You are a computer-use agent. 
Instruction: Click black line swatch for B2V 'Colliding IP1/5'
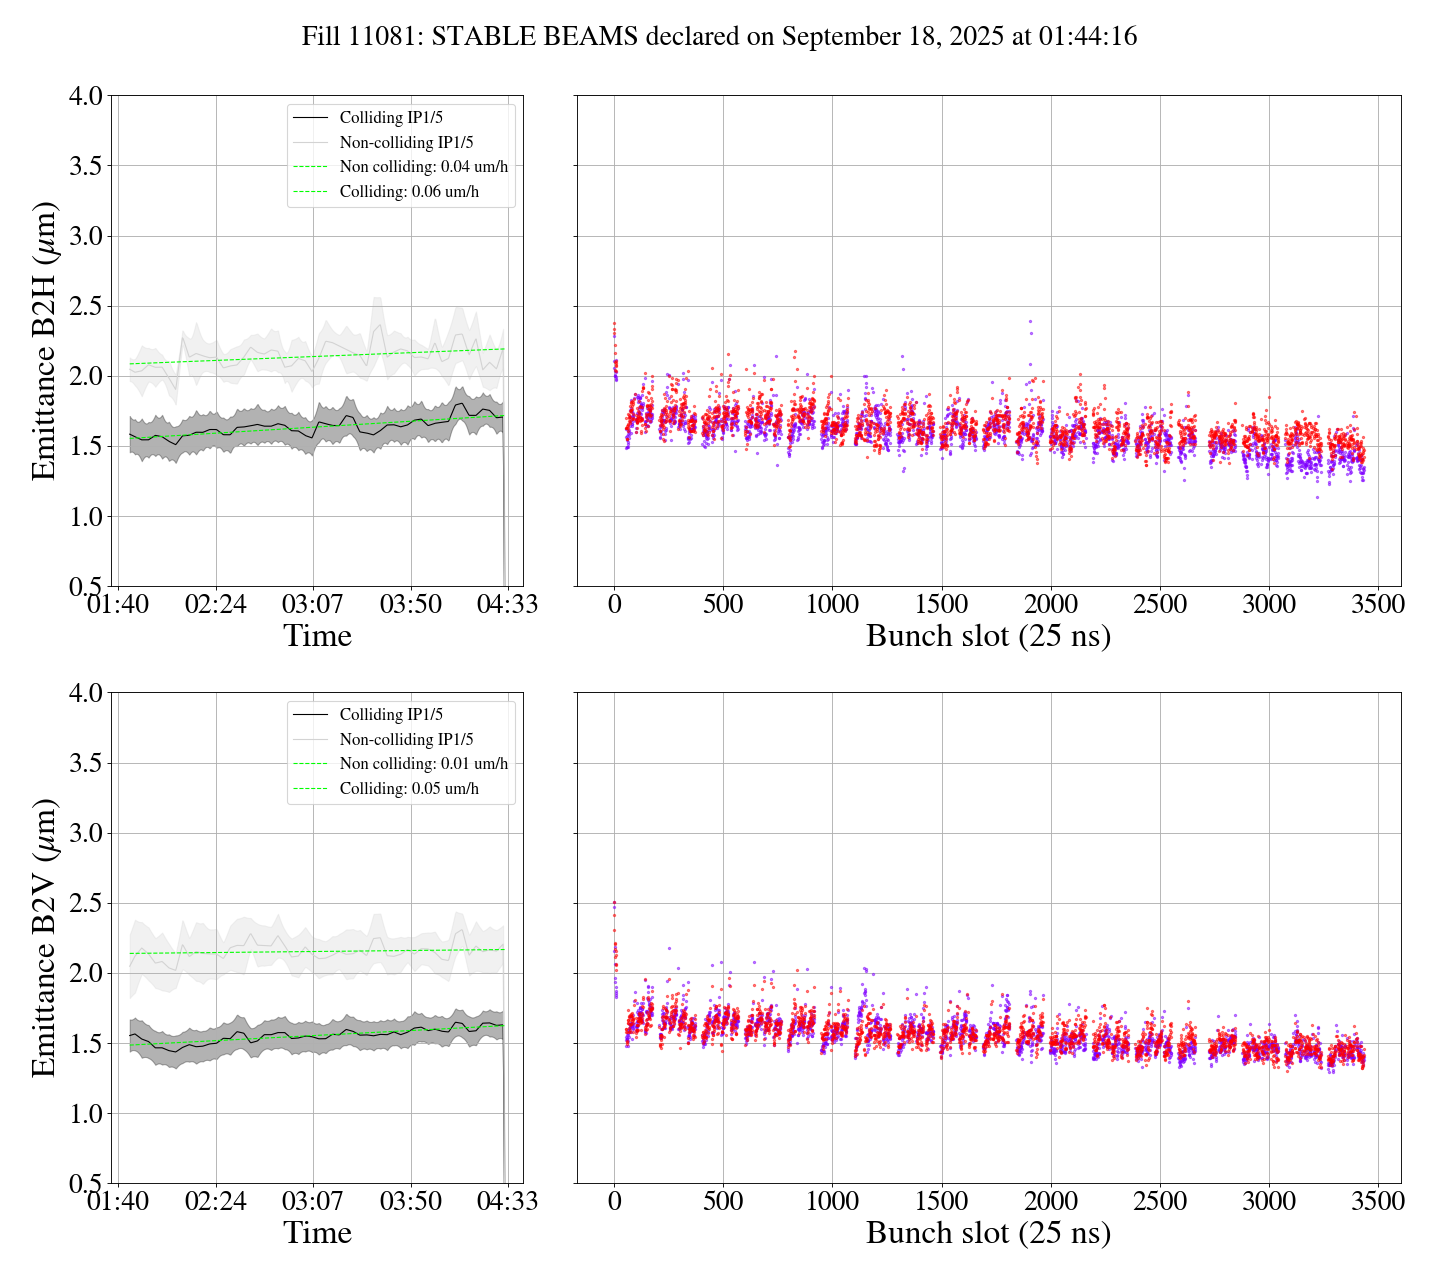coord(310,715)
